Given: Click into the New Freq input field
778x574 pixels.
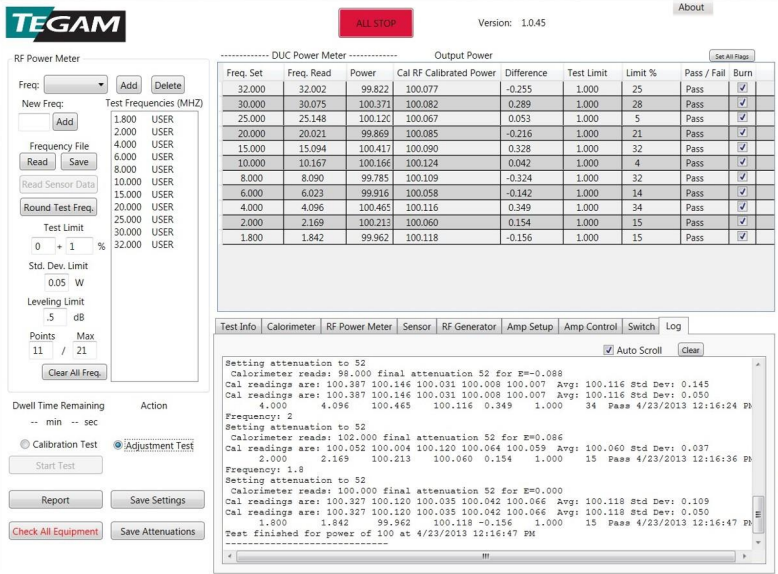Looking at the screenshot, I should coord(34,122).
